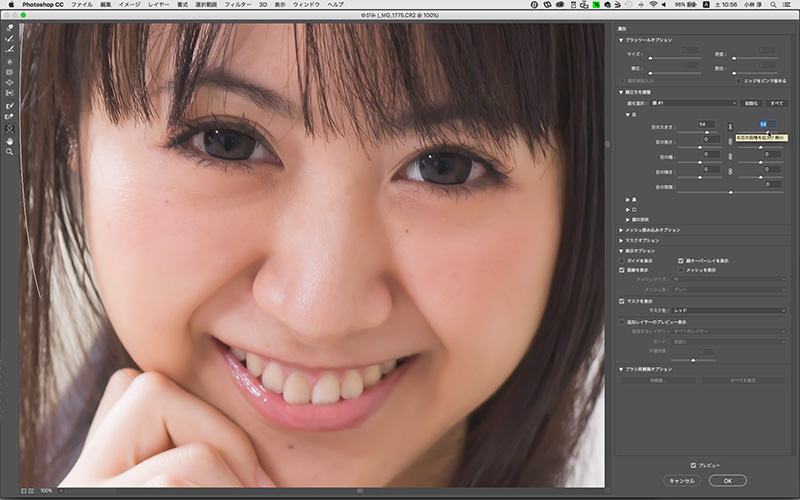
Task: Select the Zoom tool in Liquify toolbar
Action: (x=9, y=152)
